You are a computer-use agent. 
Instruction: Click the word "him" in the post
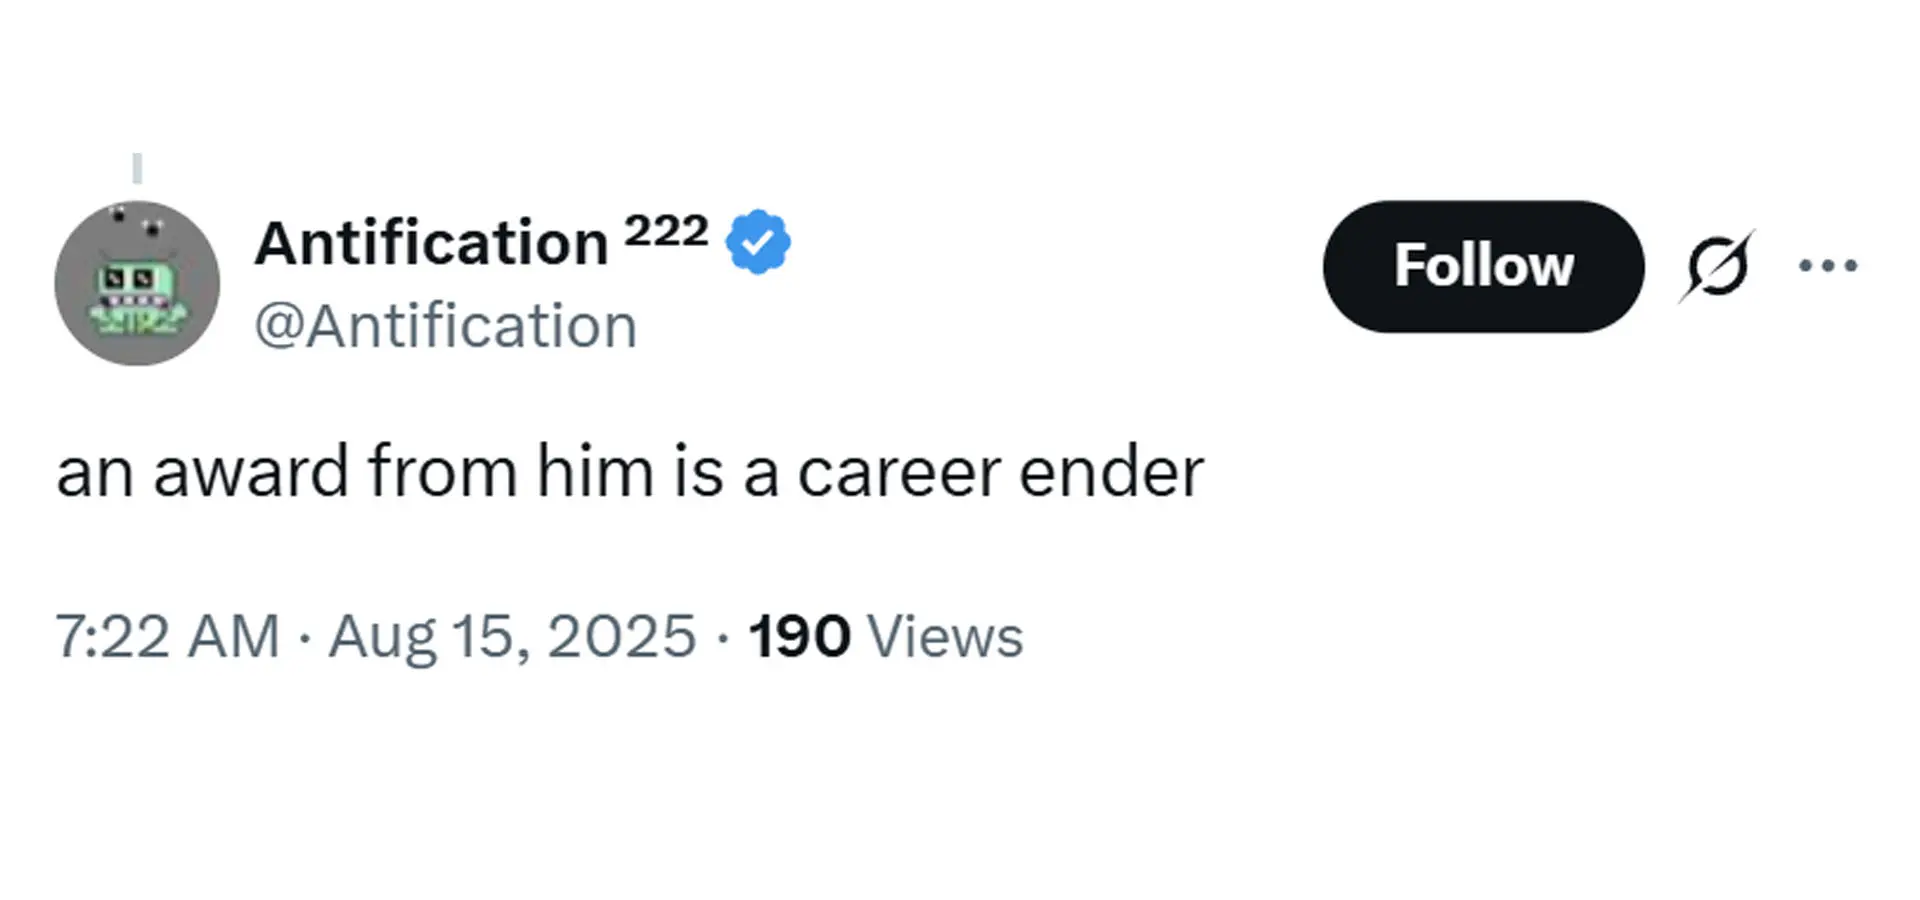[x=595, y=470]
